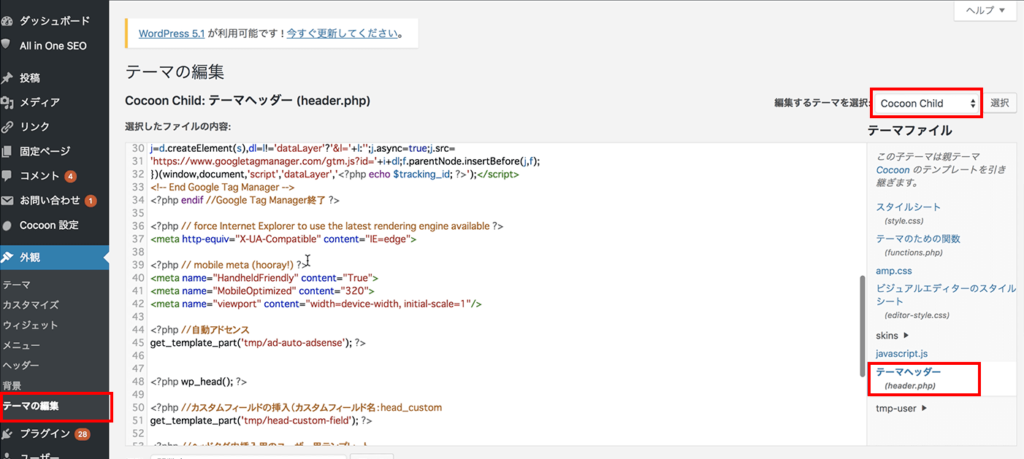Click code line 48 wp_head()
1024x459 pixels.
[199, 381]
